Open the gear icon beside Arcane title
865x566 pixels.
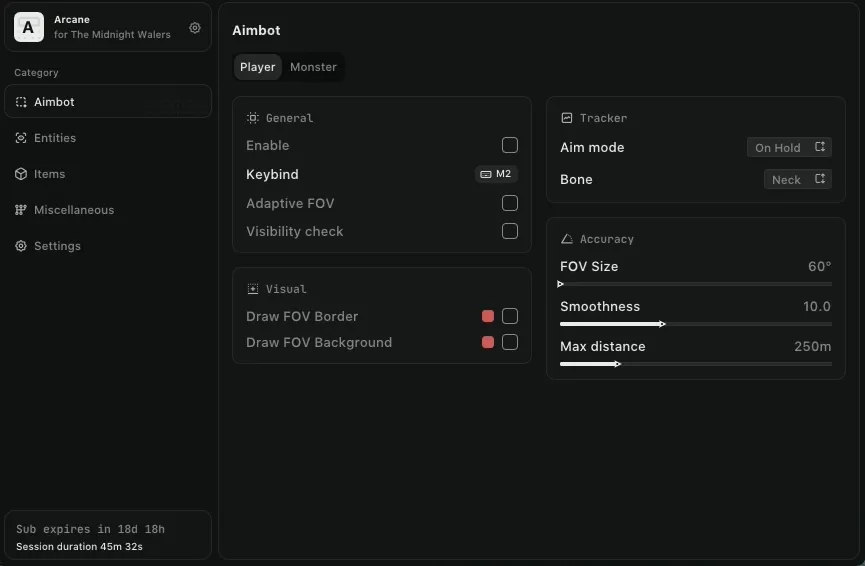tap(195, 28)
